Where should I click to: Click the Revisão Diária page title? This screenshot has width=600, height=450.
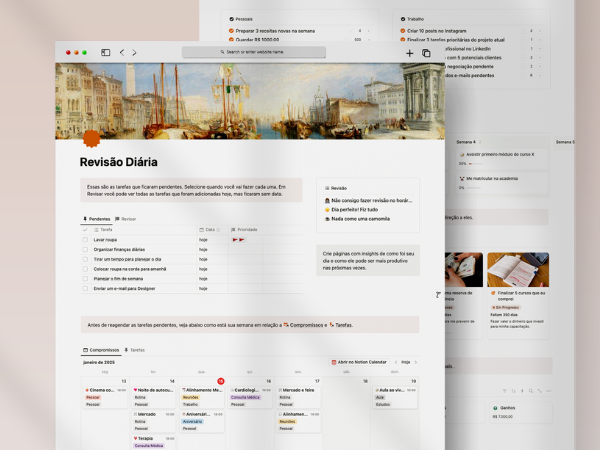[x=119, y=162]
